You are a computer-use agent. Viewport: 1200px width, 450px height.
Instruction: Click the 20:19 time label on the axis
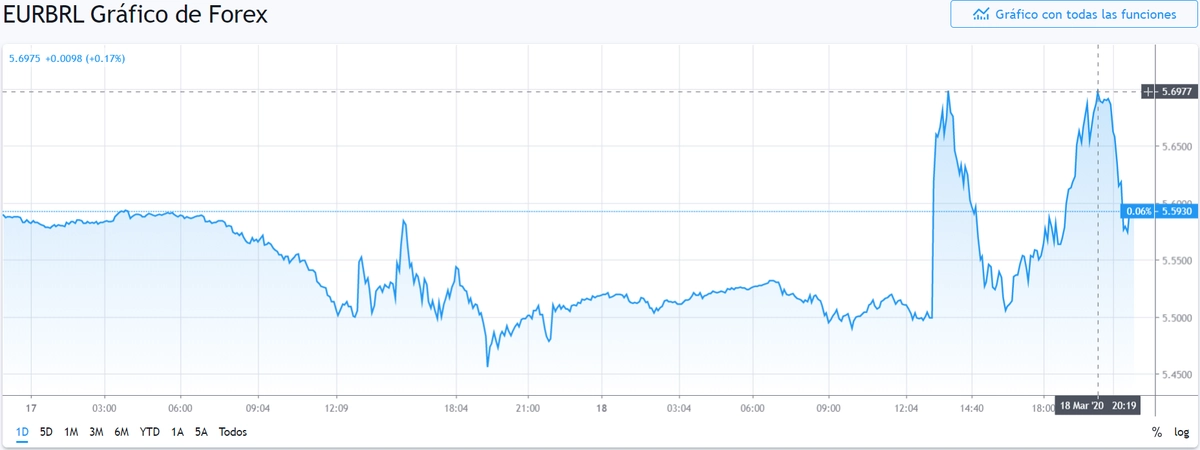(x=1125, y=406)
